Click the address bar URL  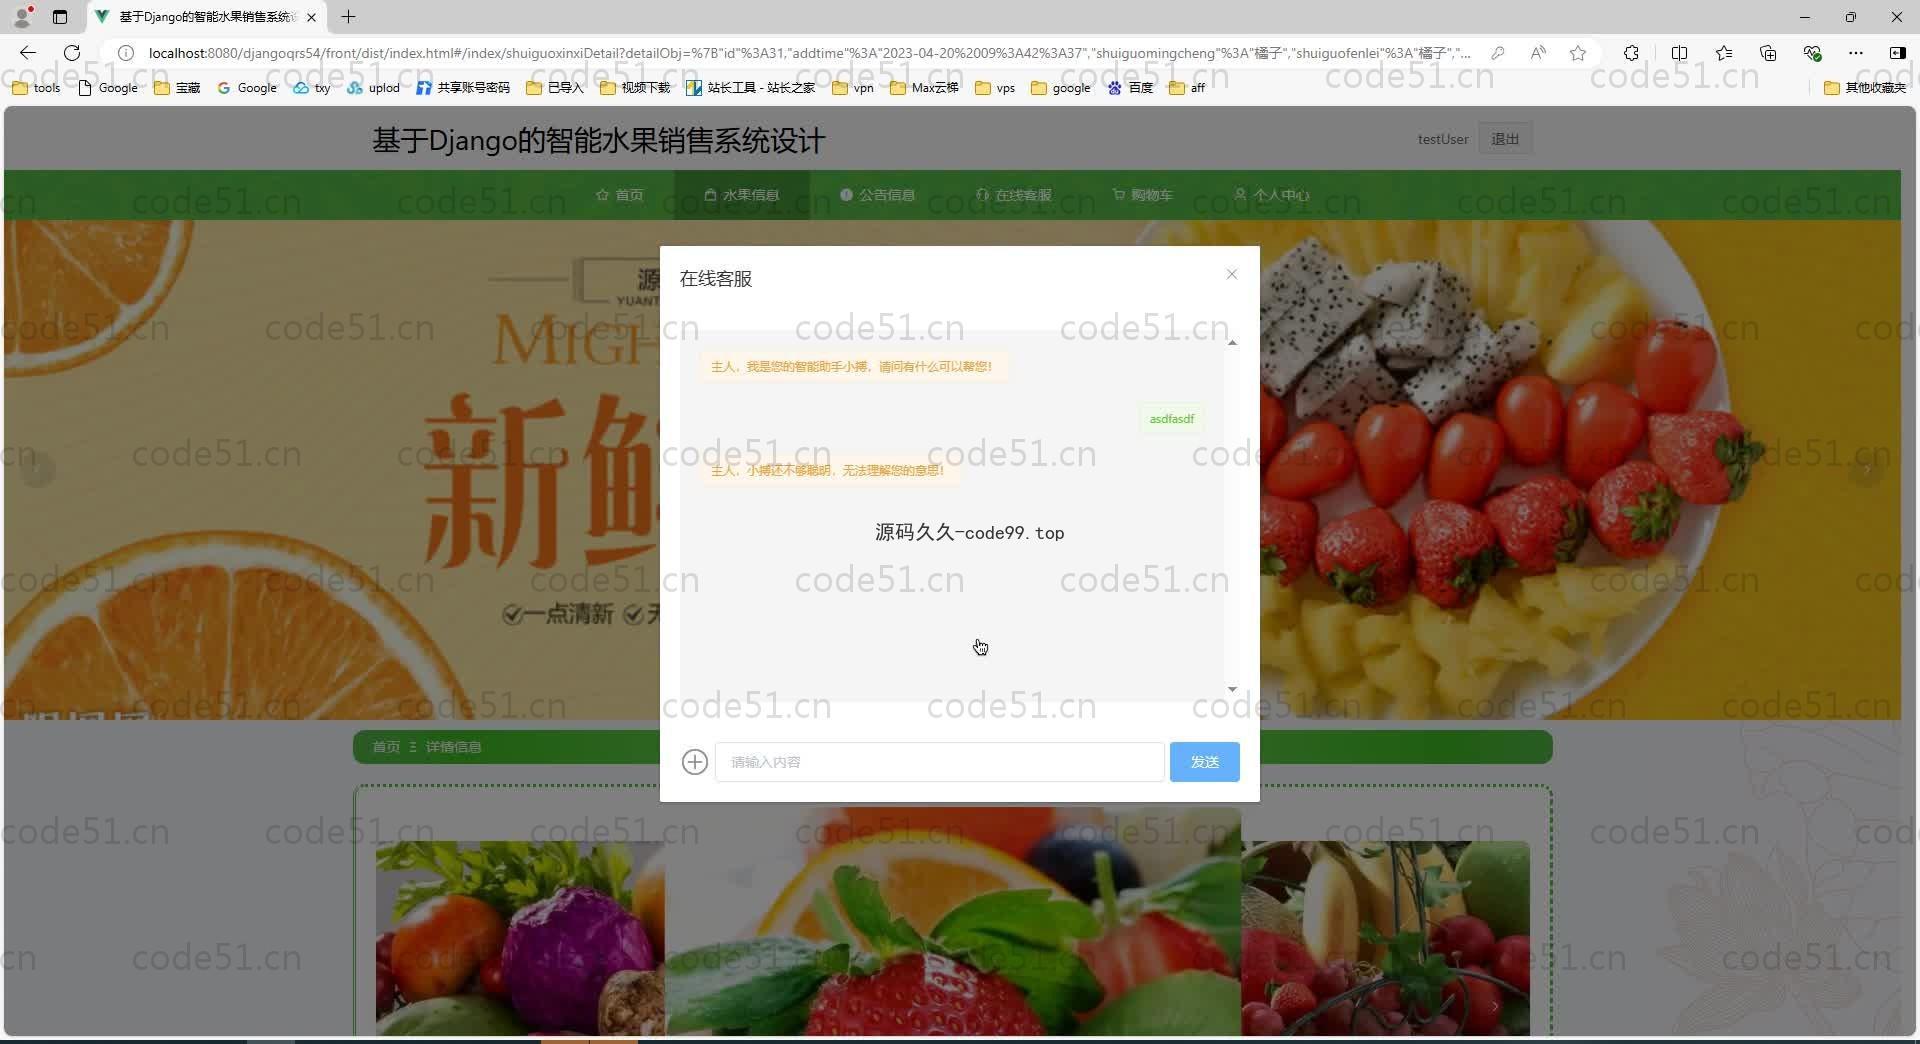click(x=808, y=53)
